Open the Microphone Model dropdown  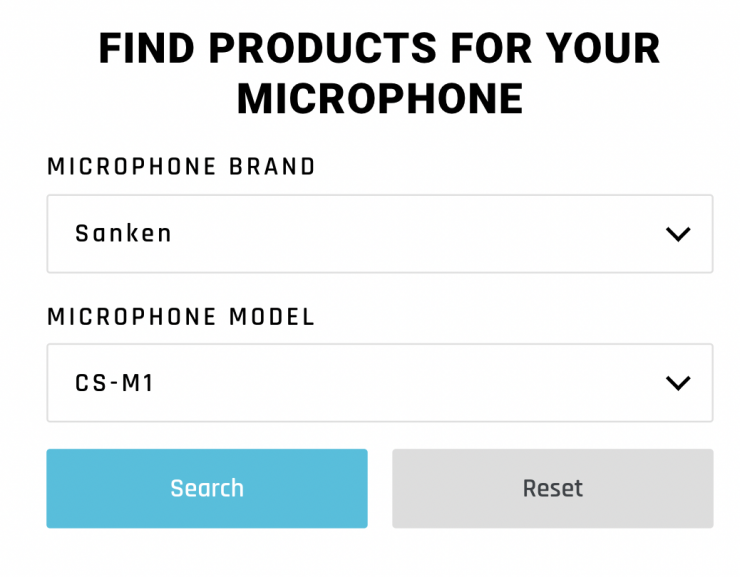(379, 383)
